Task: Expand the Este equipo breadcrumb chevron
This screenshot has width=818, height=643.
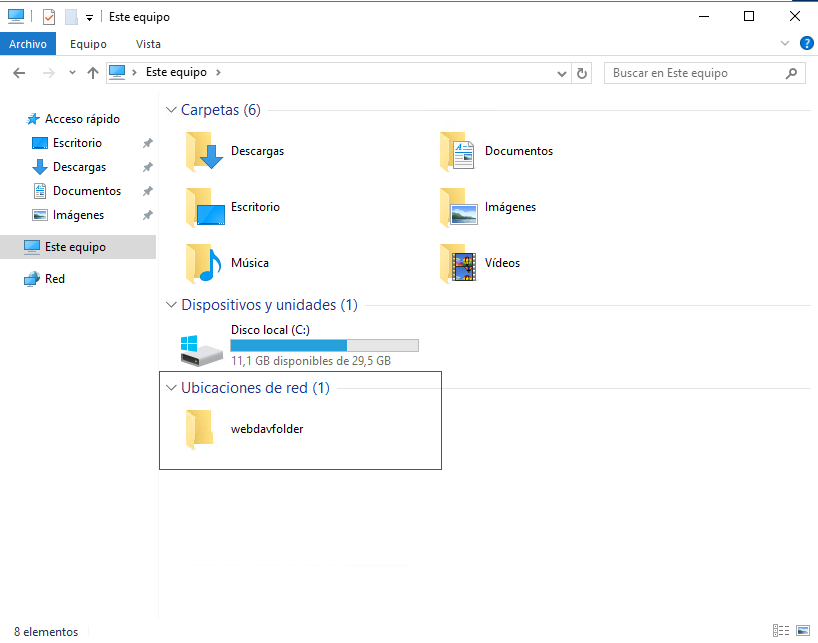Action: [x=219, y=72]
